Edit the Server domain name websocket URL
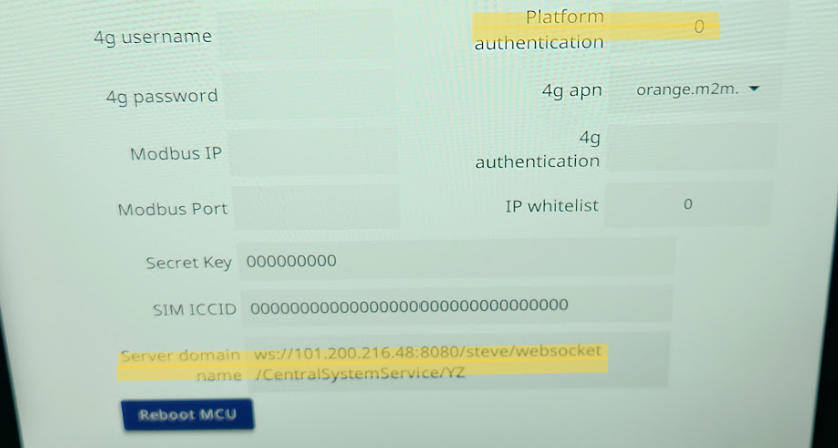The image size is (838, 448). click(x=457, y=362)
